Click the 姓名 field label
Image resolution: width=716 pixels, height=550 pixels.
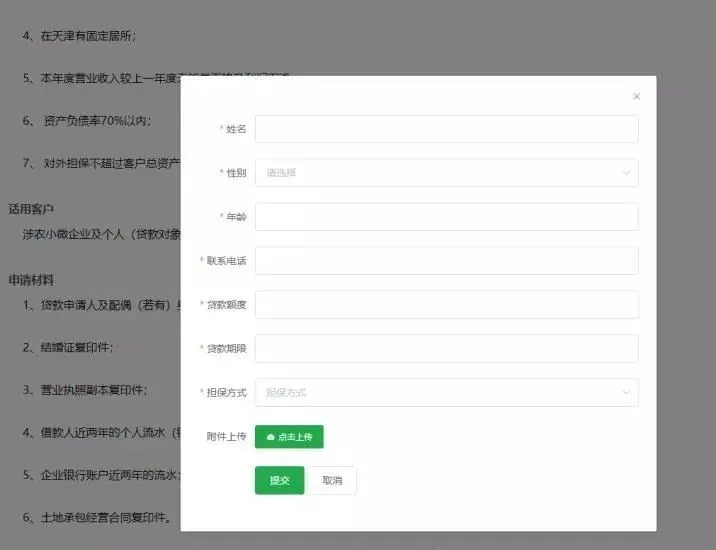[x=236, y=129]
